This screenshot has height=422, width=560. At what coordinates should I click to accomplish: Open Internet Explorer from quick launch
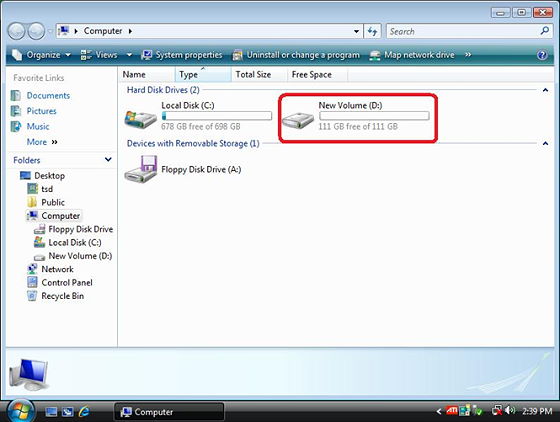[84, 412]
